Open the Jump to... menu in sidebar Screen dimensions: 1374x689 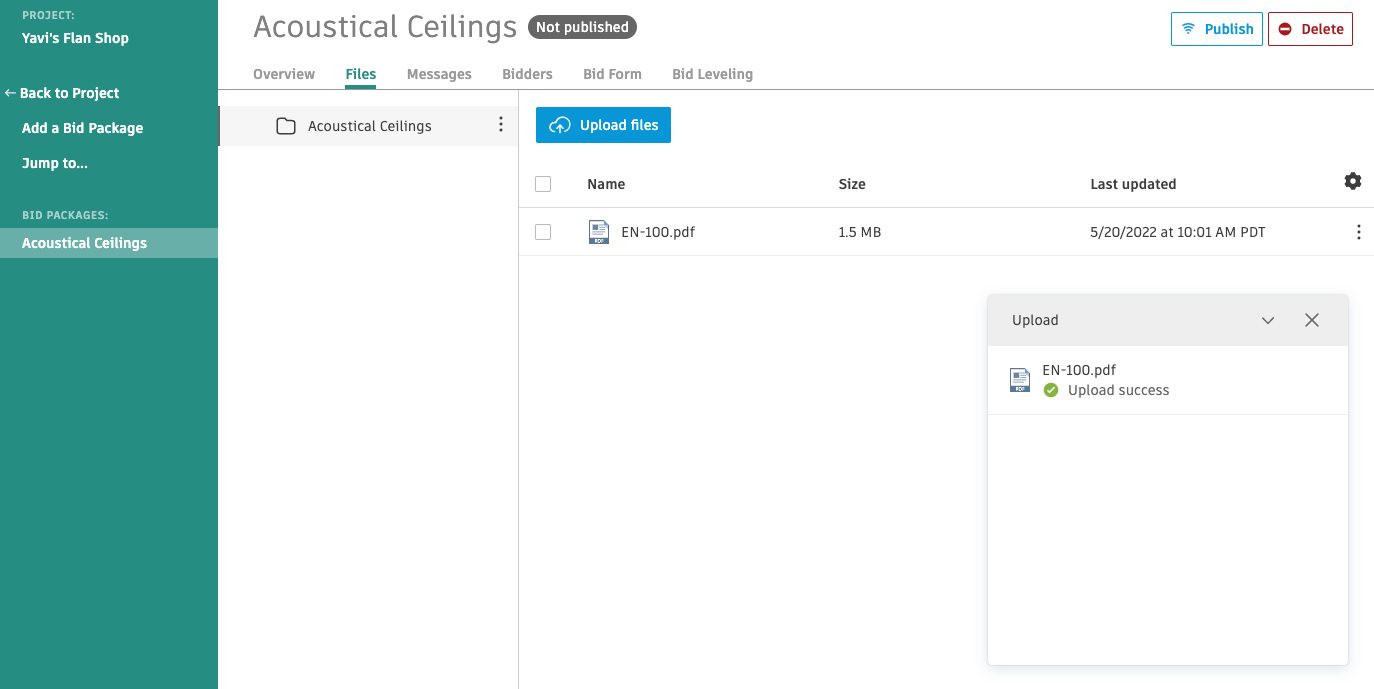coord(55,163)
